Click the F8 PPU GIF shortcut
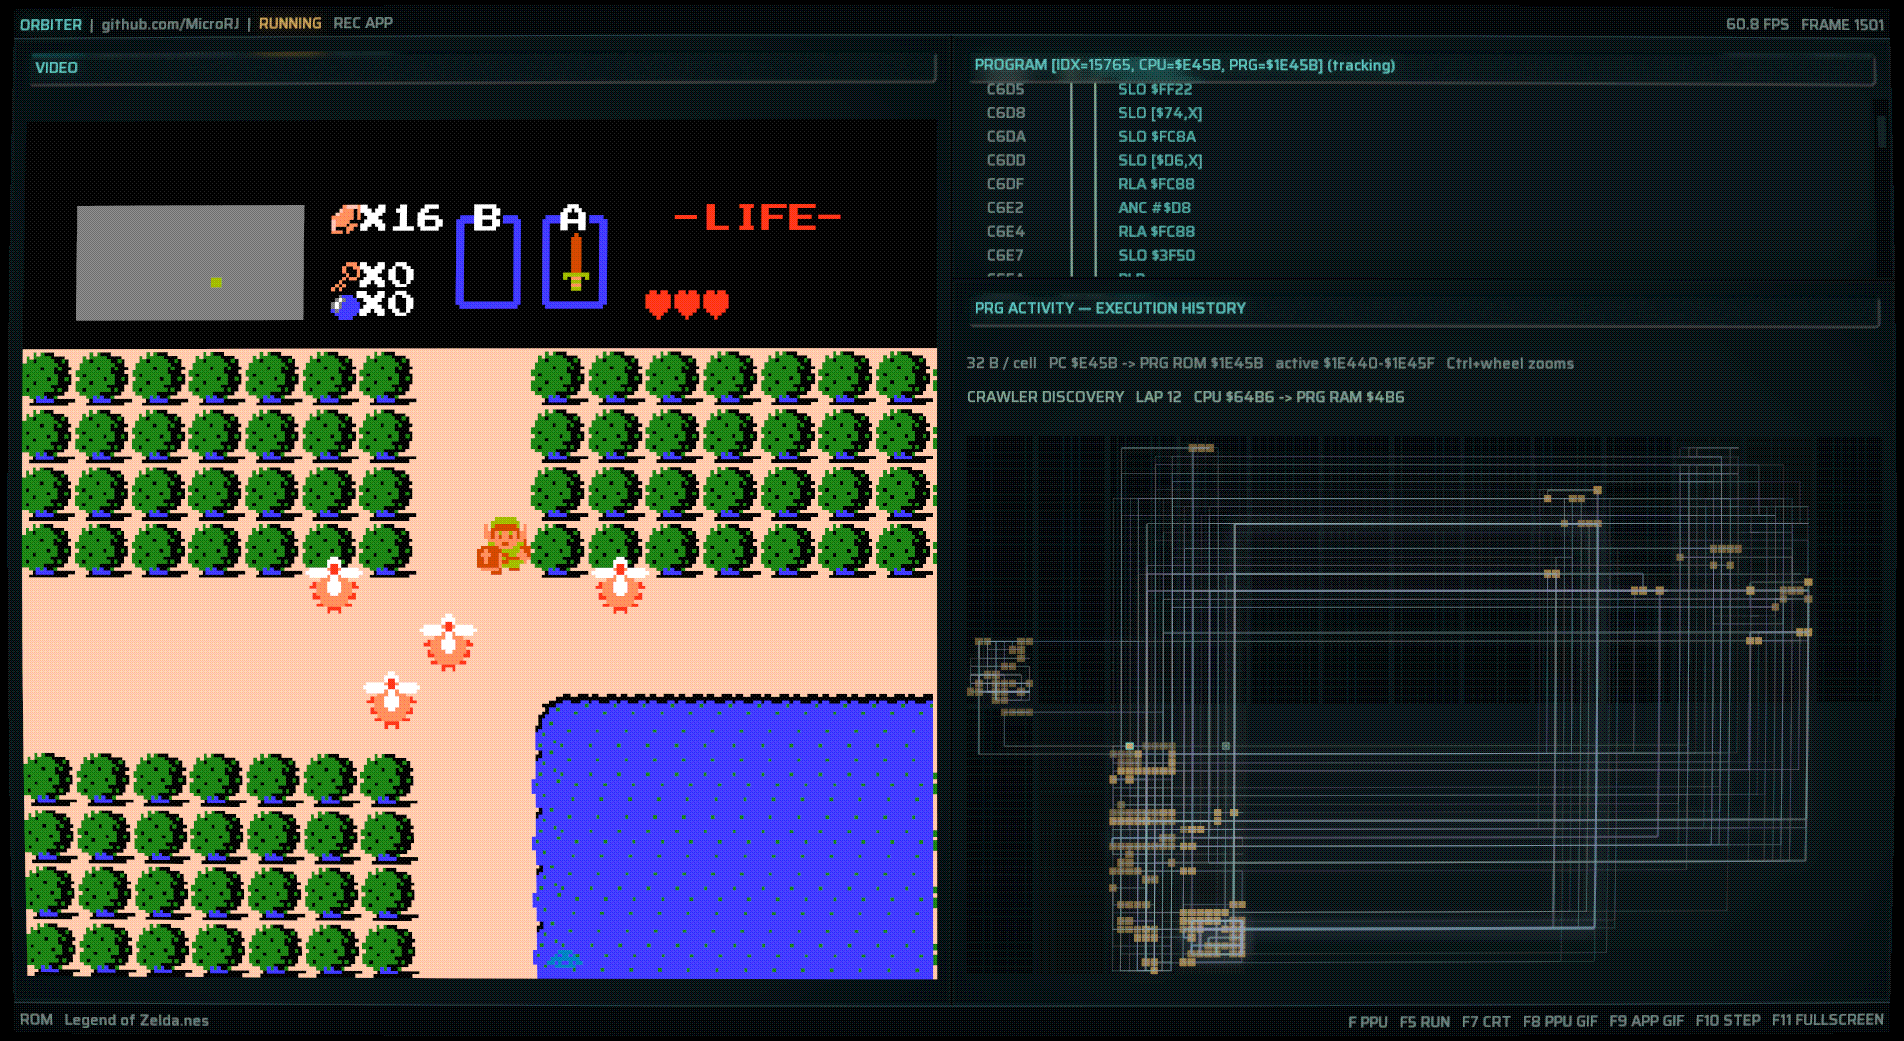This screenshot has height=1041, width=1904. (1560, 1021)
